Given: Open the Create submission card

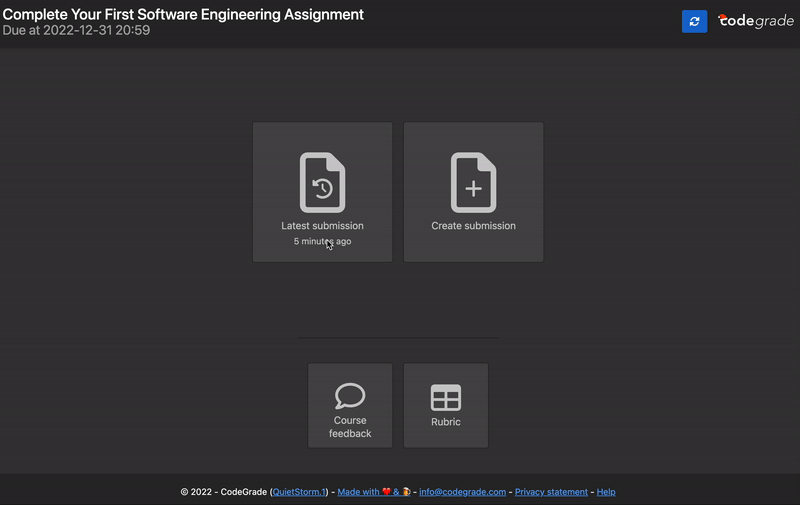Looking at the screenshot, I should pos(473,192).
